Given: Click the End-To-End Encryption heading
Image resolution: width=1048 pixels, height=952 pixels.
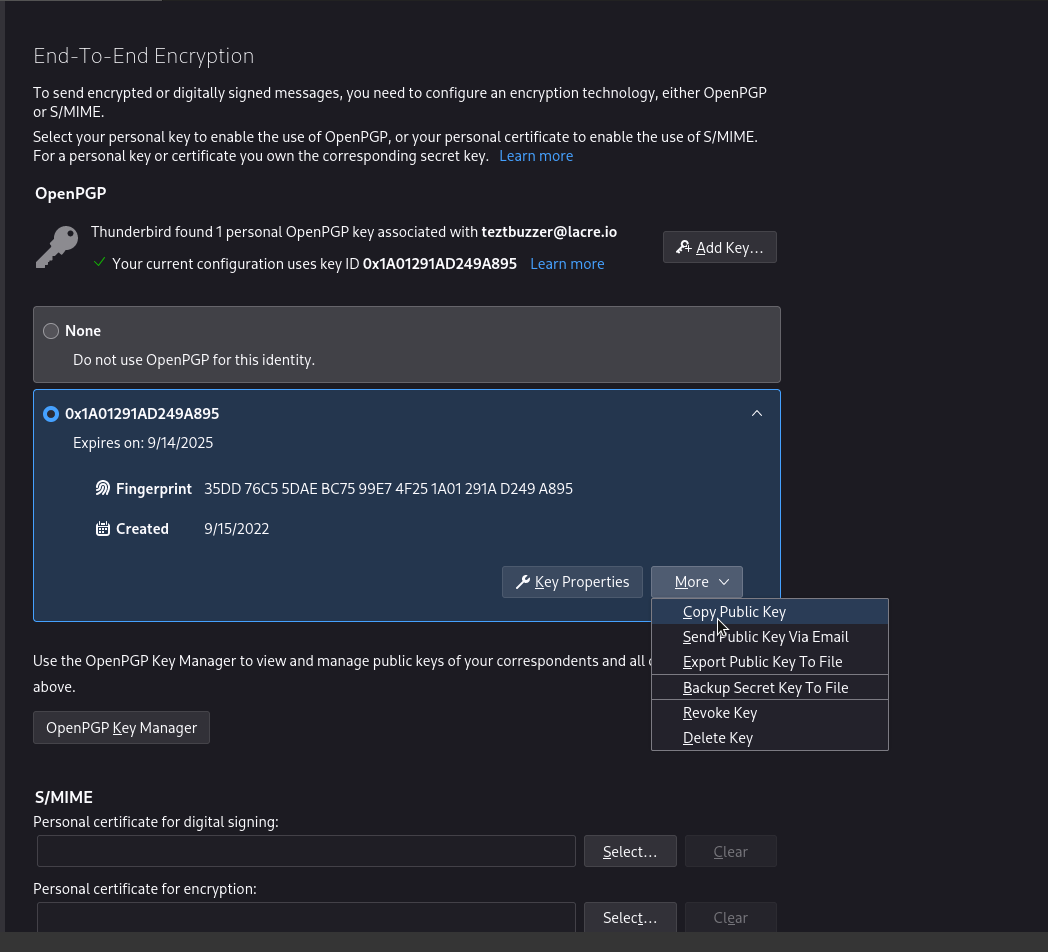Looking at the screenshot, I should [x=144, y=55].
